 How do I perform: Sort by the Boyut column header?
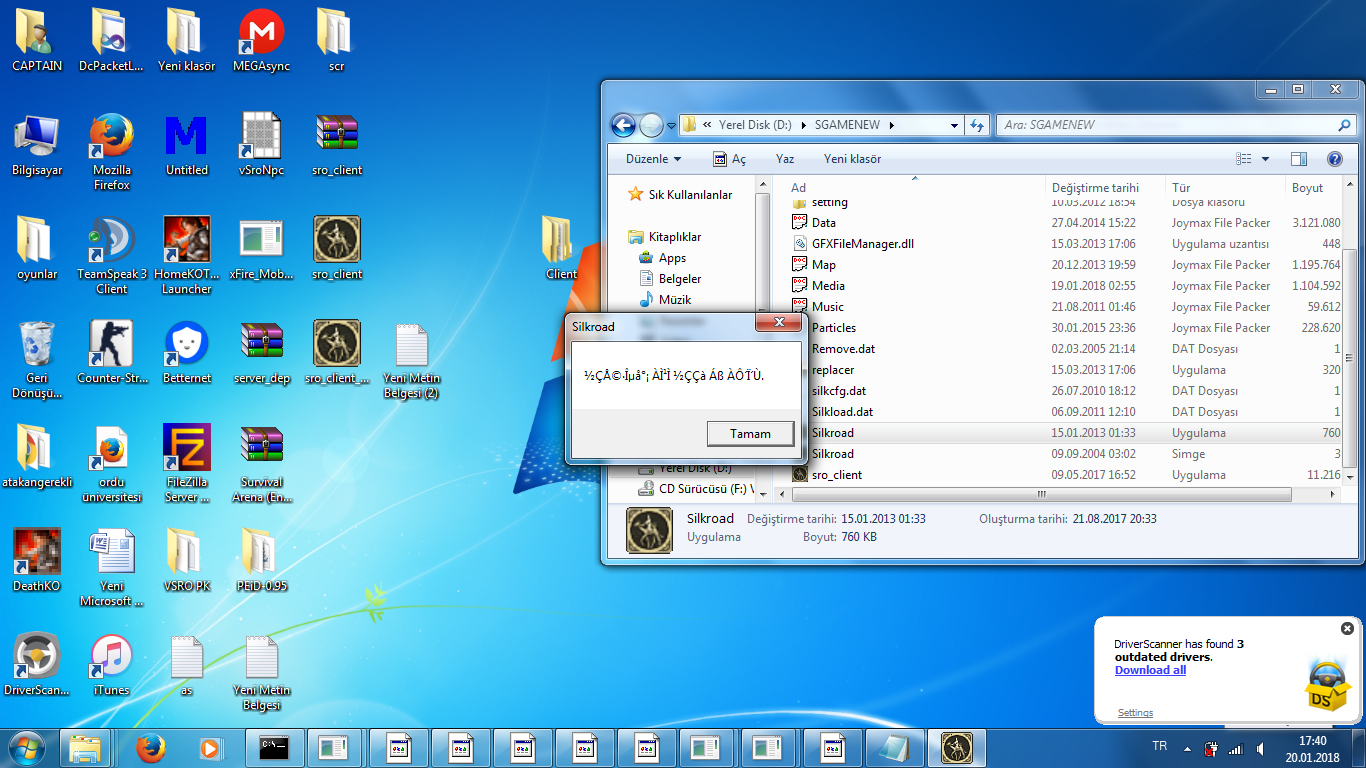(1307, 187)
